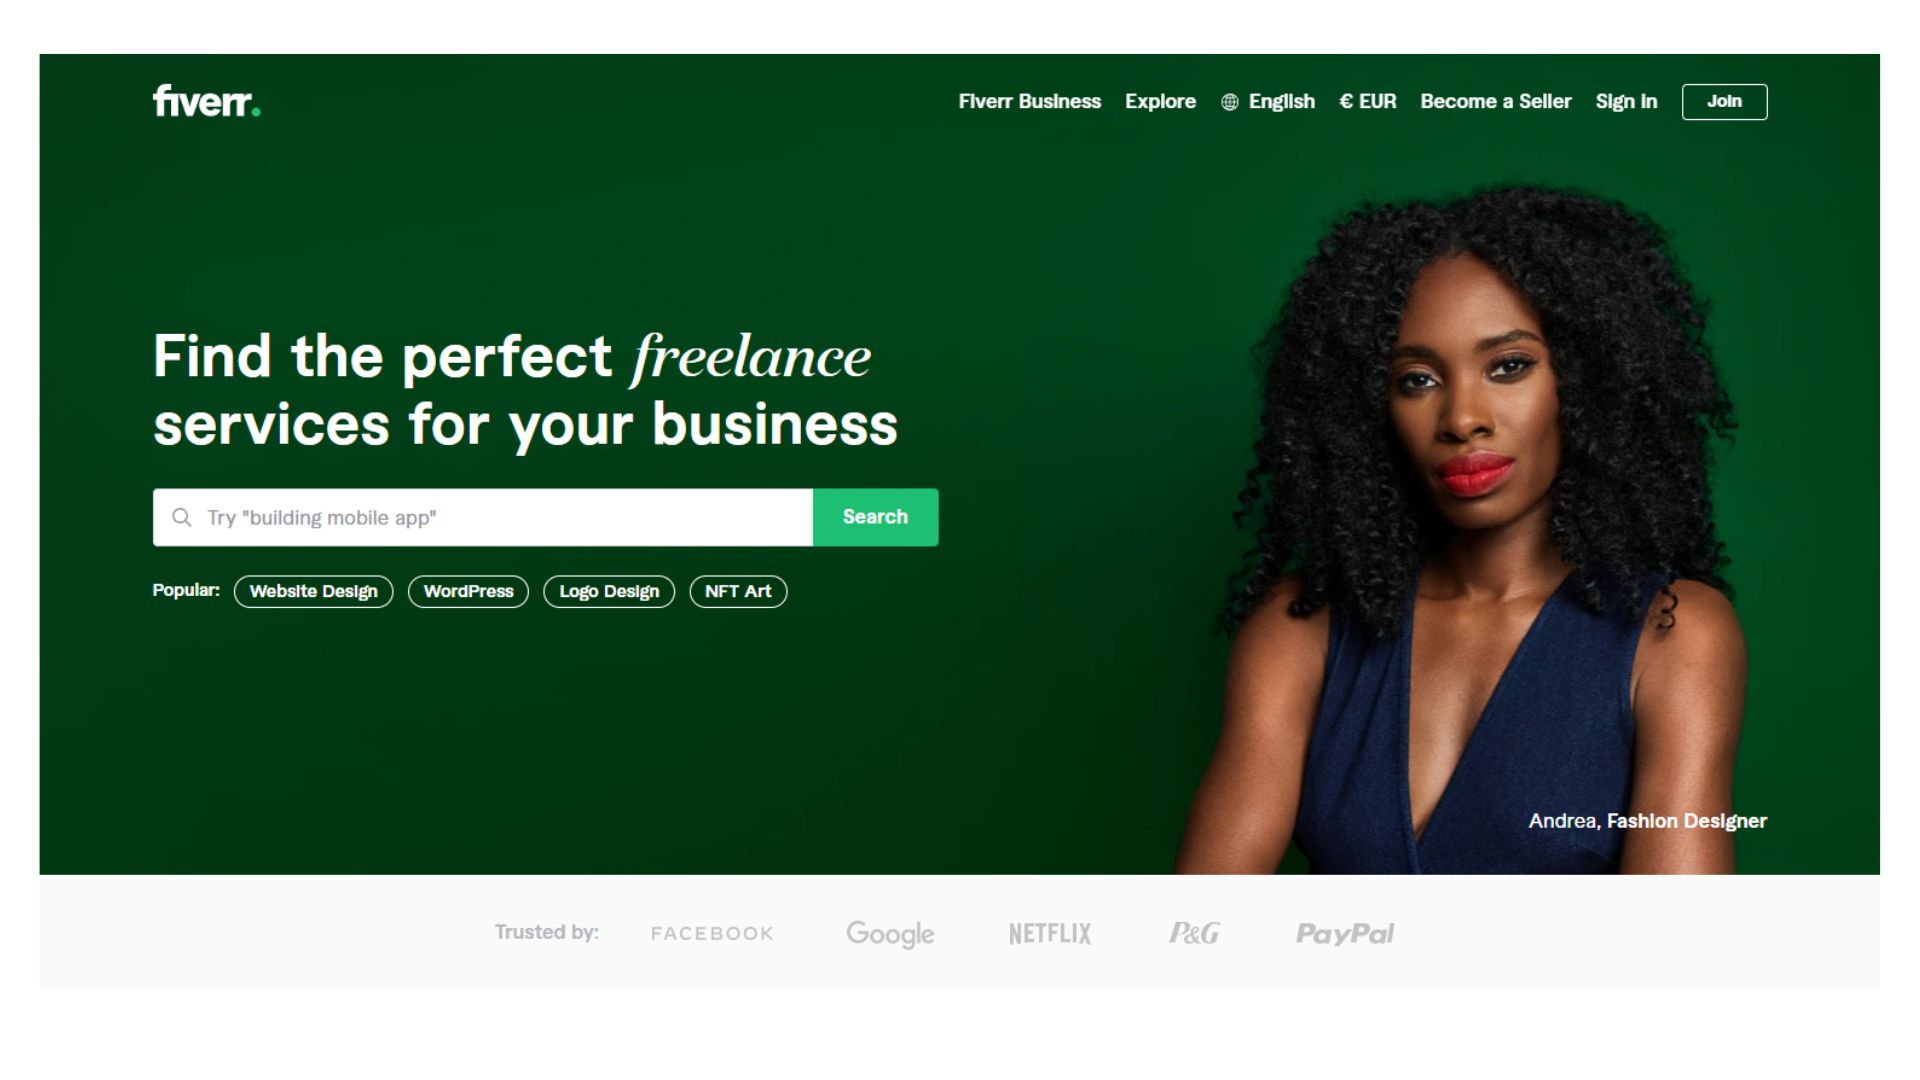Screen dimensions: 1920x1080
Task: Click the Join button
Action: pyautogui.click(x=1724, y=102)
